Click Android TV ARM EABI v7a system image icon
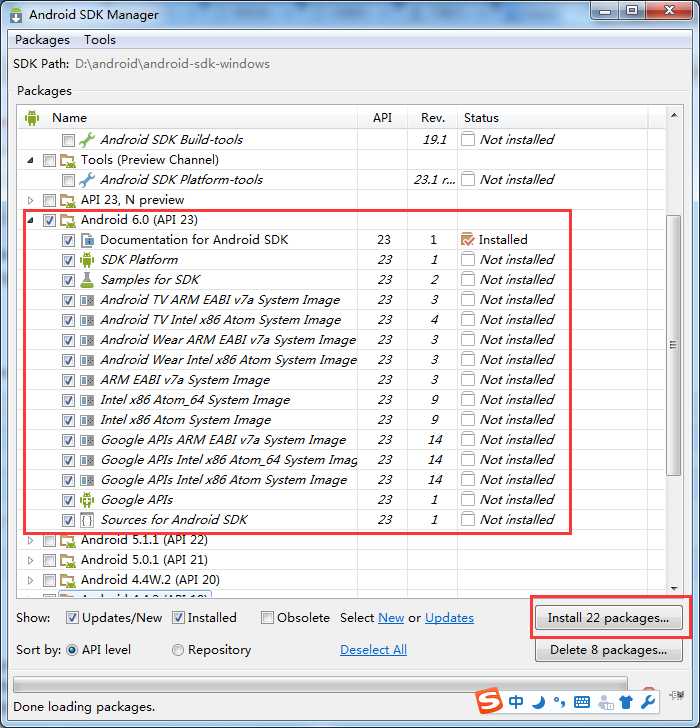 pyautogui.click(x=87, y=300)
